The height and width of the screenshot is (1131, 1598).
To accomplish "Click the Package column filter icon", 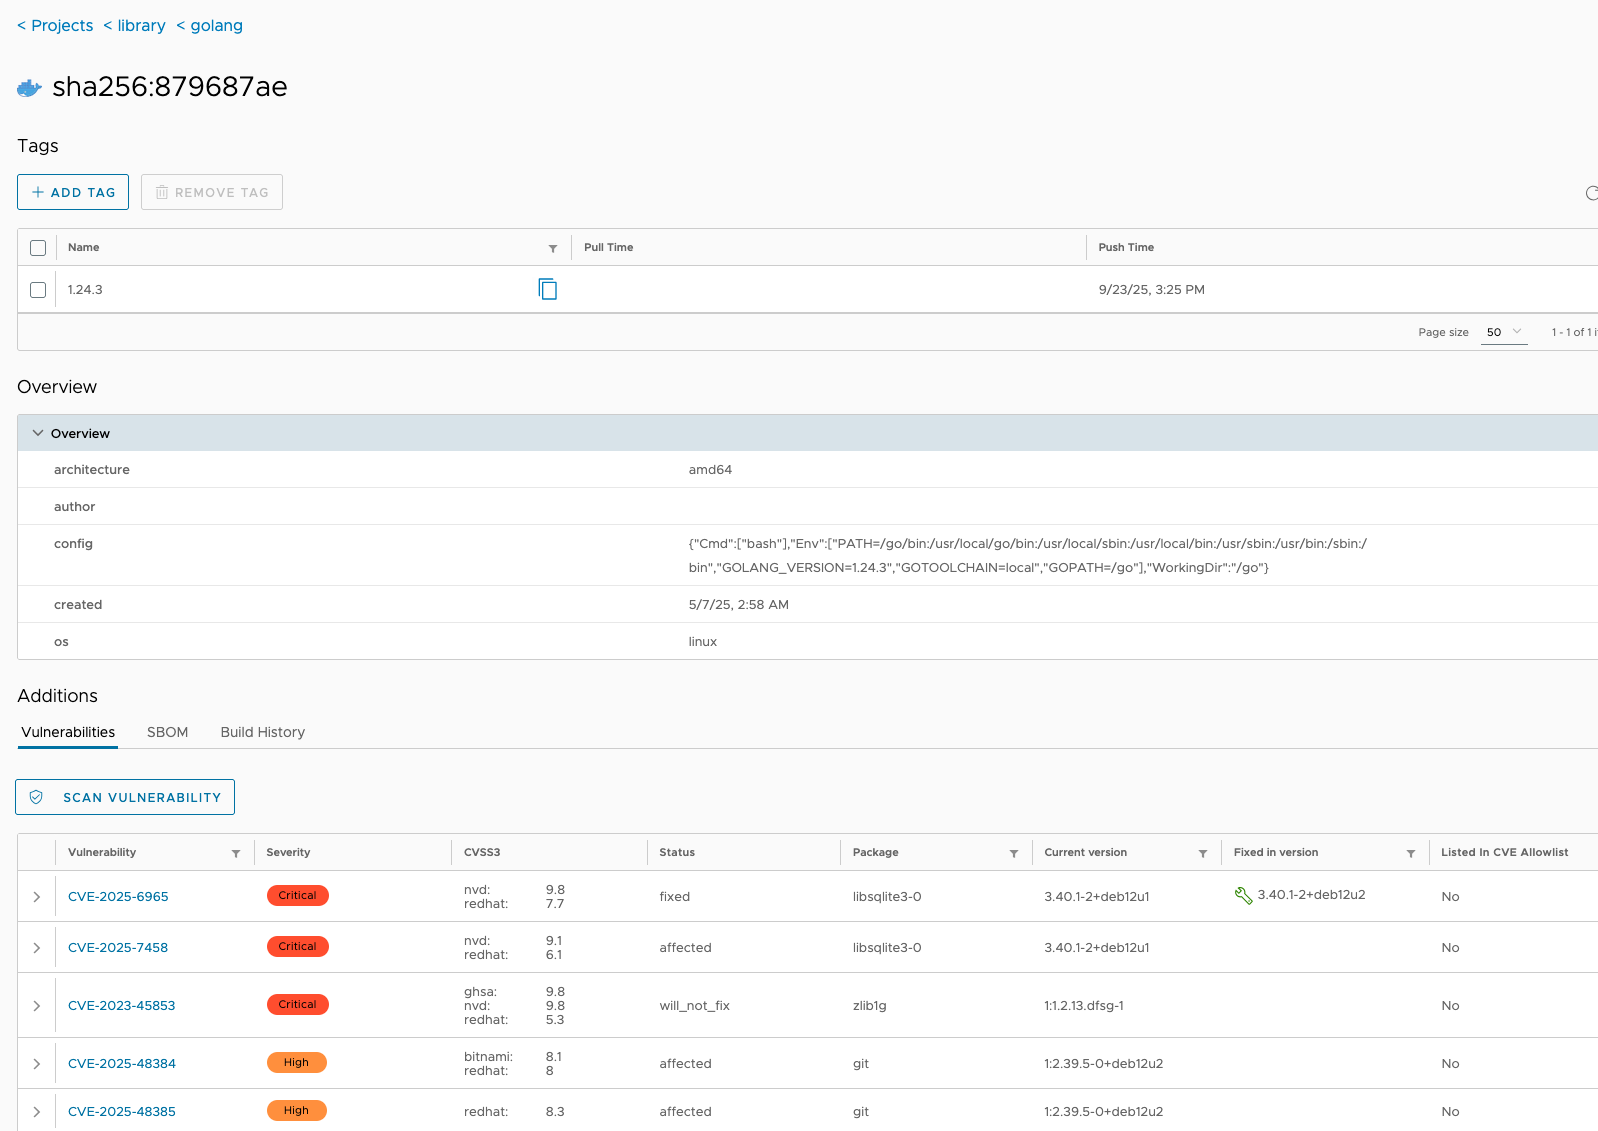I will pyautogui.click(x=1013, y=853).
